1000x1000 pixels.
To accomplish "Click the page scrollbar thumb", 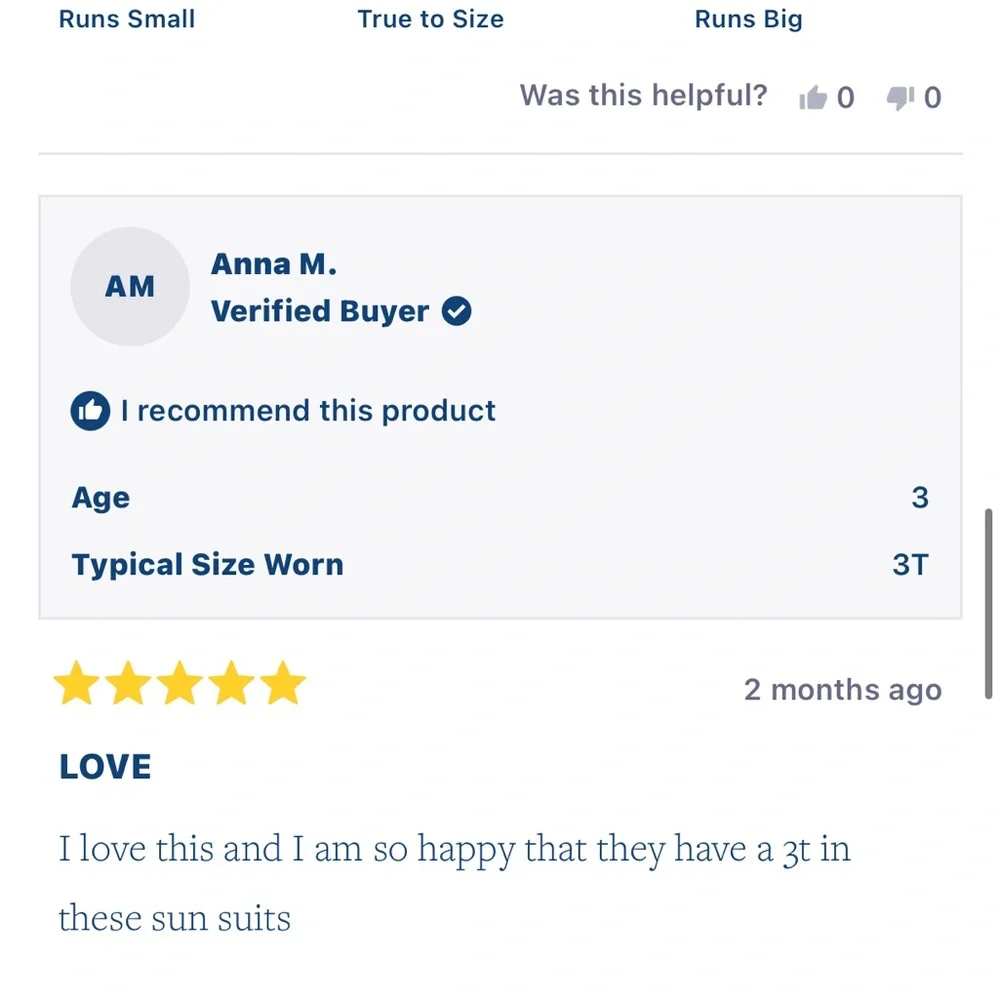I will [x=989, y=604].
